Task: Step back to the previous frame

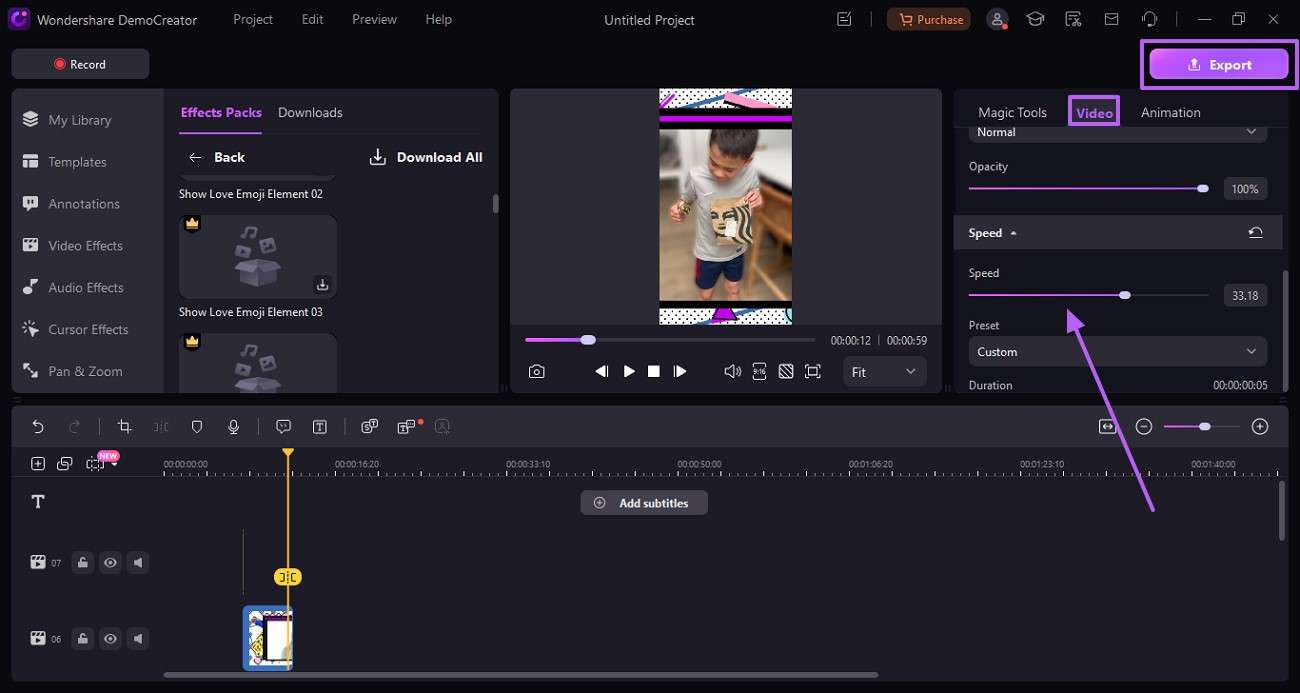Action: tap(601, 371)
